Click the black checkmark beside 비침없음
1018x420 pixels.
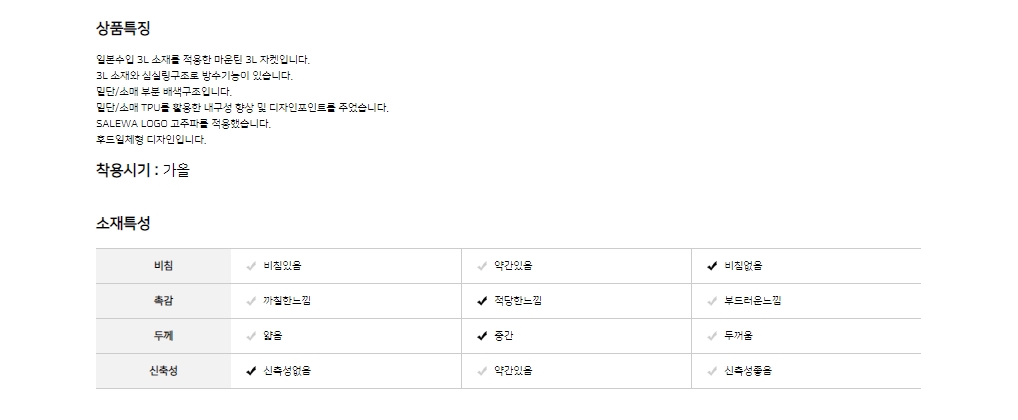(712, 266)
